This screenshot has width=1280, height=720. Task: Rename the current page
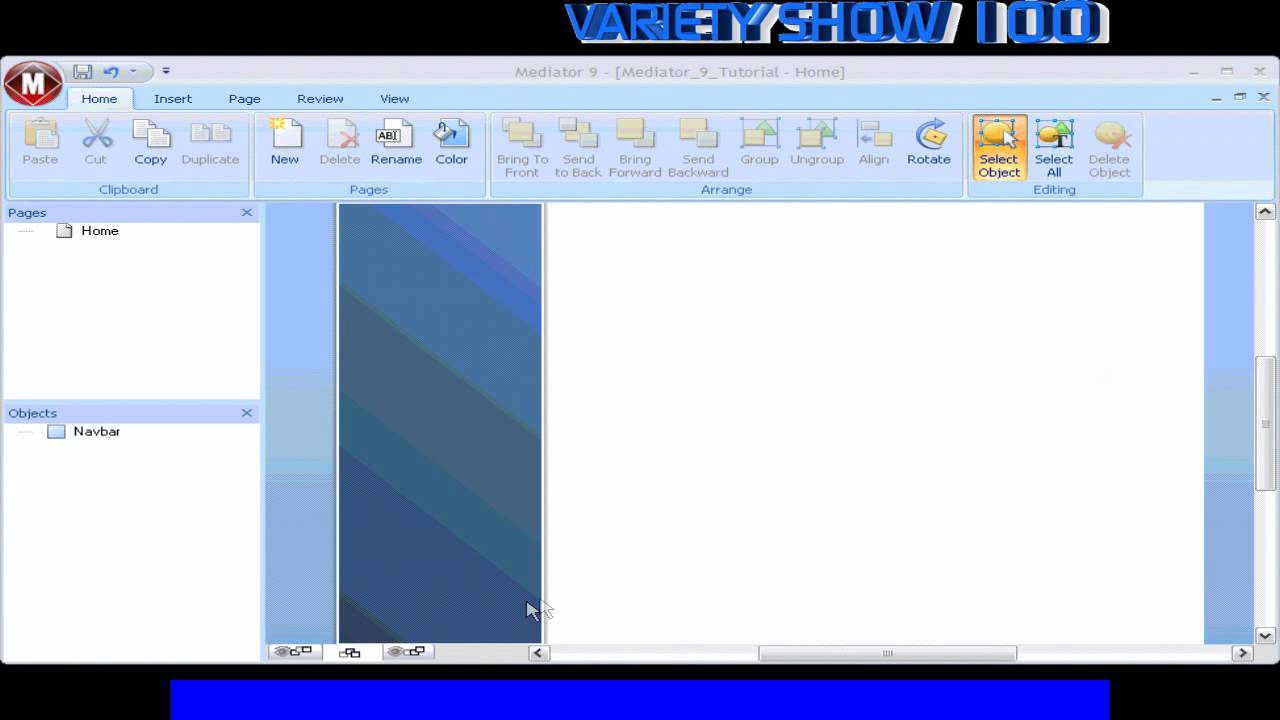click(x=396, y=143)
